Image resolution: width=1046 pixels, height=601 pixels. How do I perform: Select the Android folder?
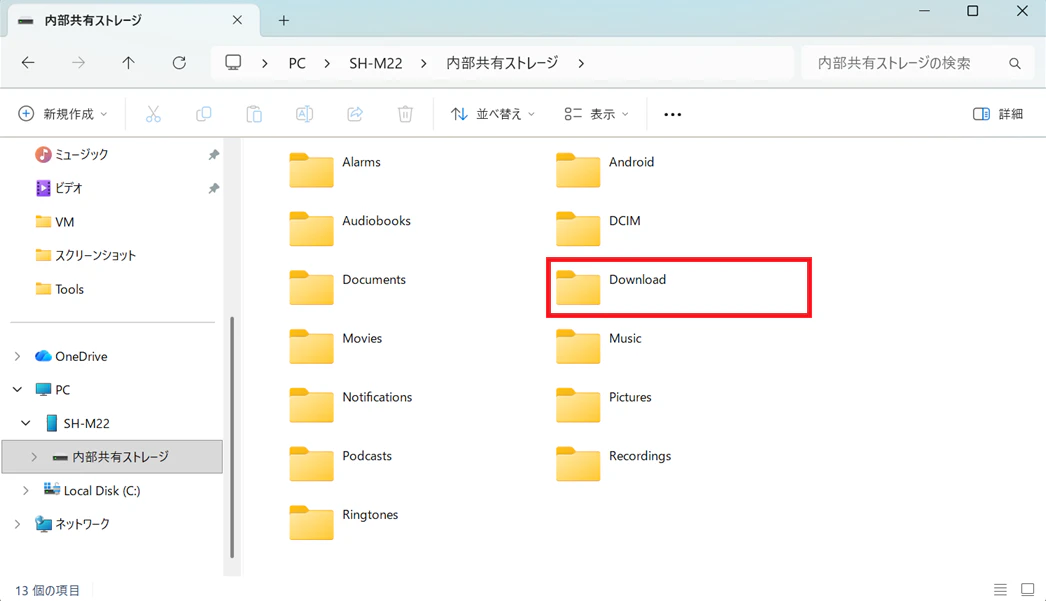605,169
